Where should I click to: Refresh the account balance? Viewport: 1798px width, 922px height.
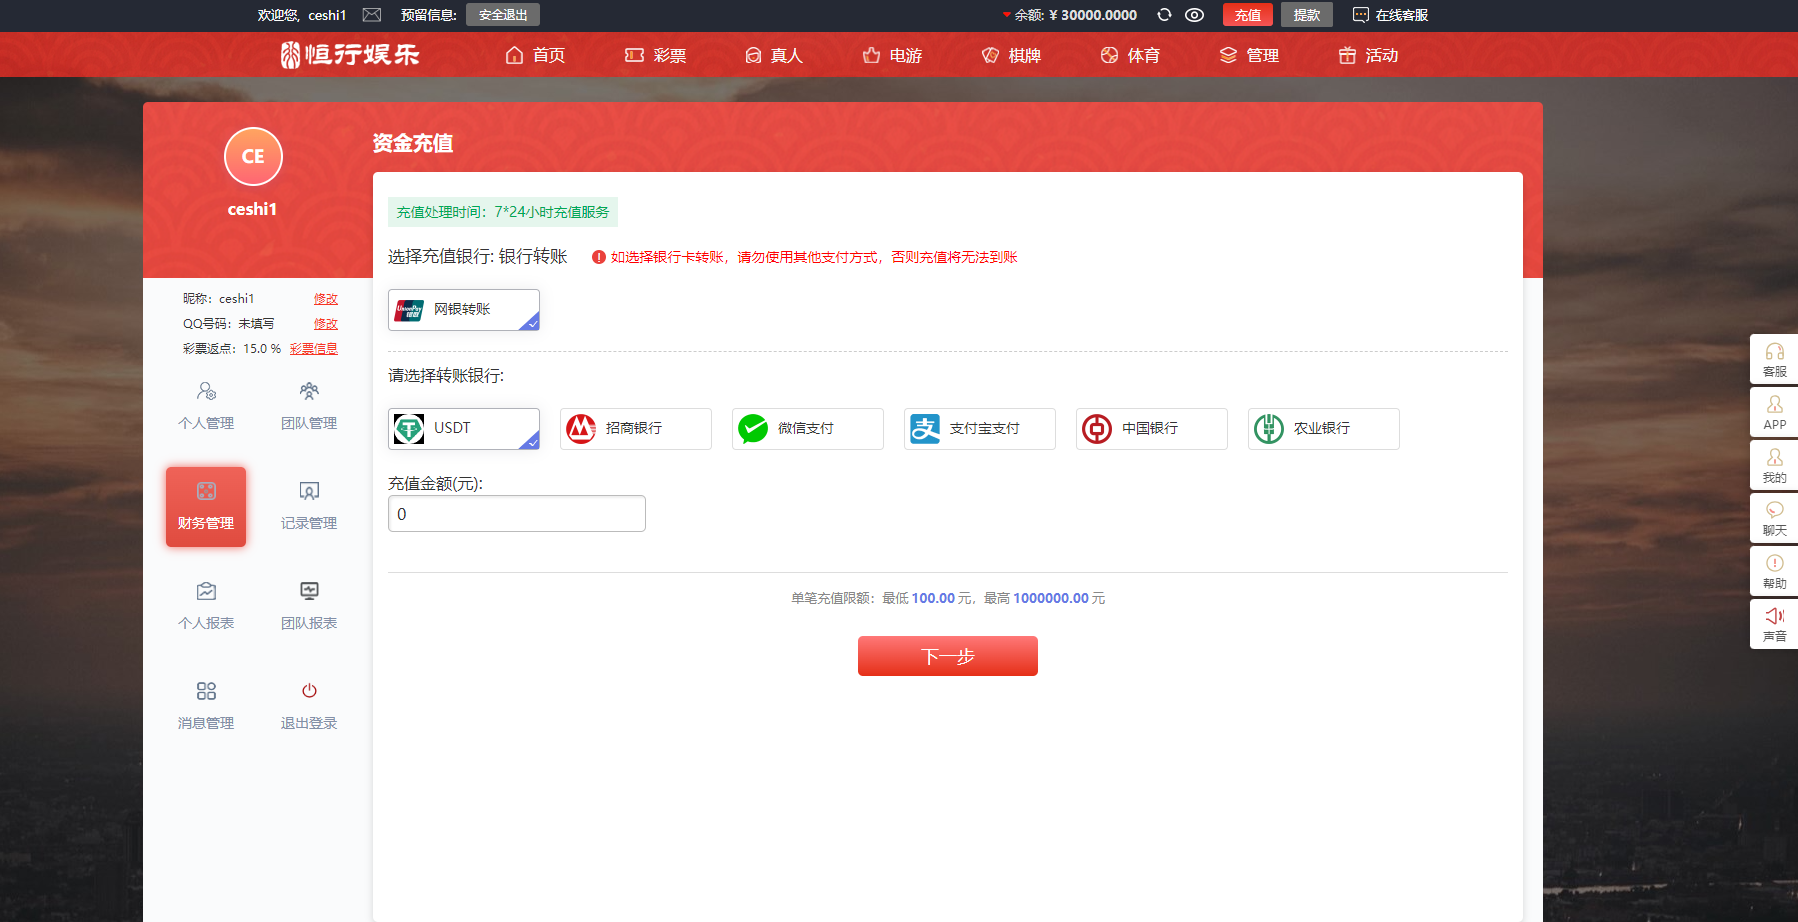point(1164,15)
